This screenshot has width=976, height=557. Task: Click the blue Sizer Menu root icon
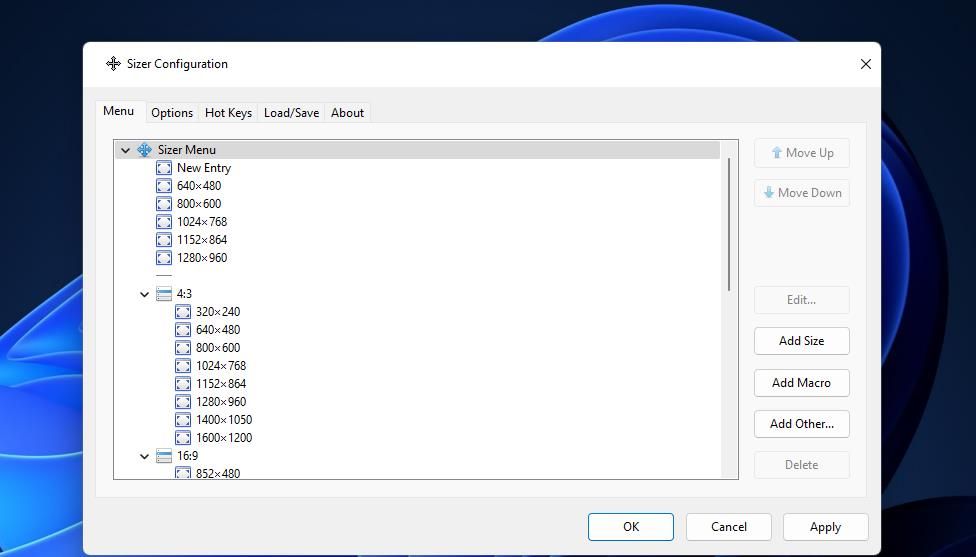click(x=144, y=150)
